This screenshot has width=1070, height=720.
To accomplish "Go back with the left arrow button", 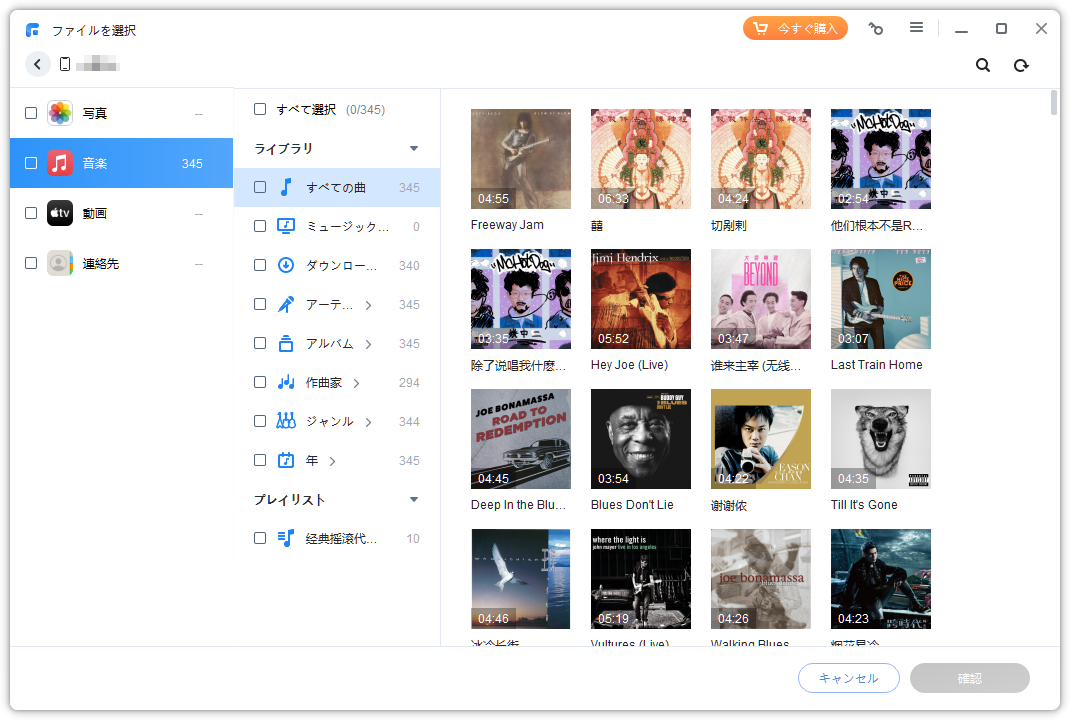I will coord(38,64).
